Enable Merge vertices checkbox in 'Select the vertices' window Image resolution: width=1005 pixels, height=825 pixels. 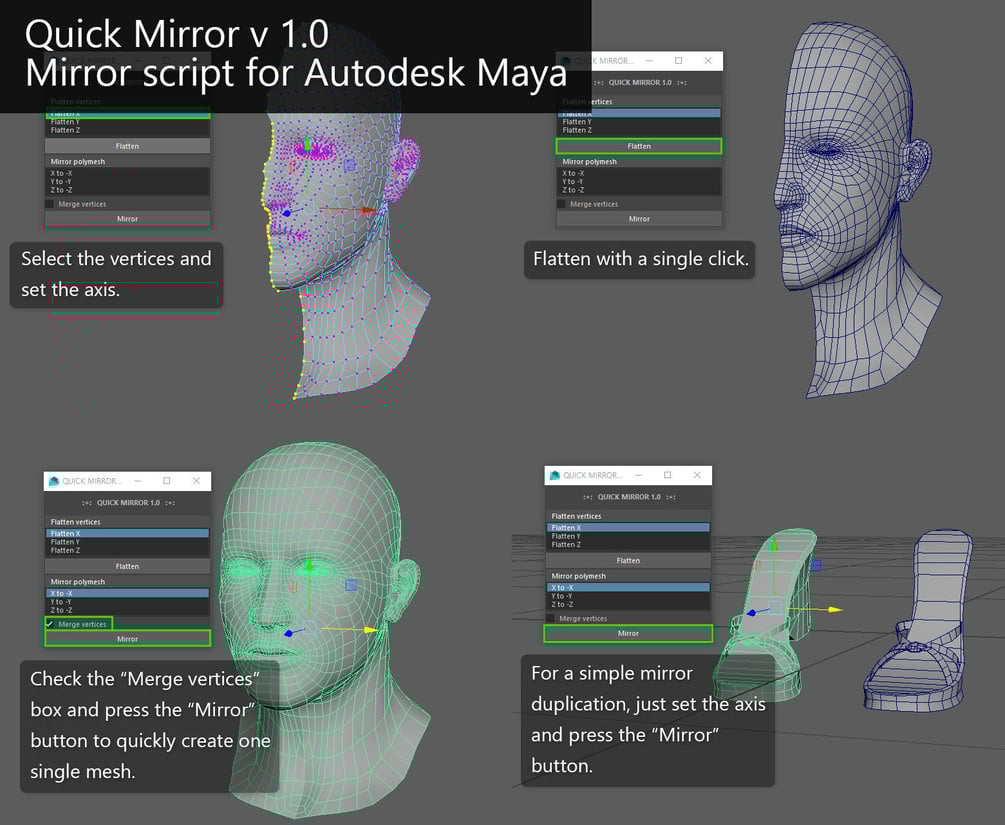50,204
